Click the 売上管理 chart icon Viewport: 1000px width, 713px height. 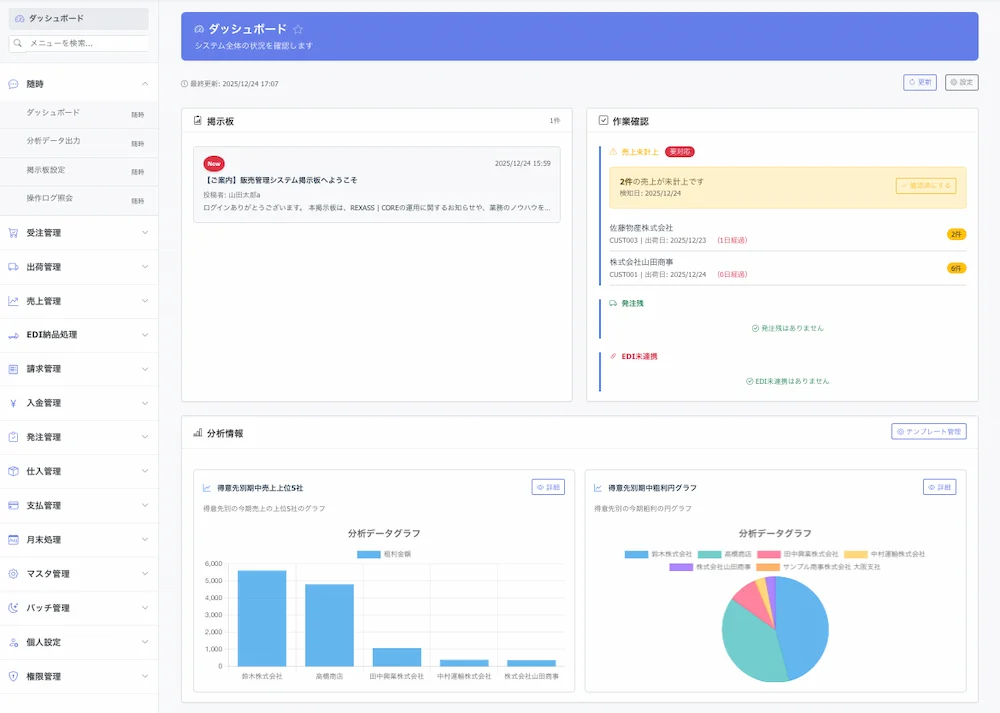14,301
